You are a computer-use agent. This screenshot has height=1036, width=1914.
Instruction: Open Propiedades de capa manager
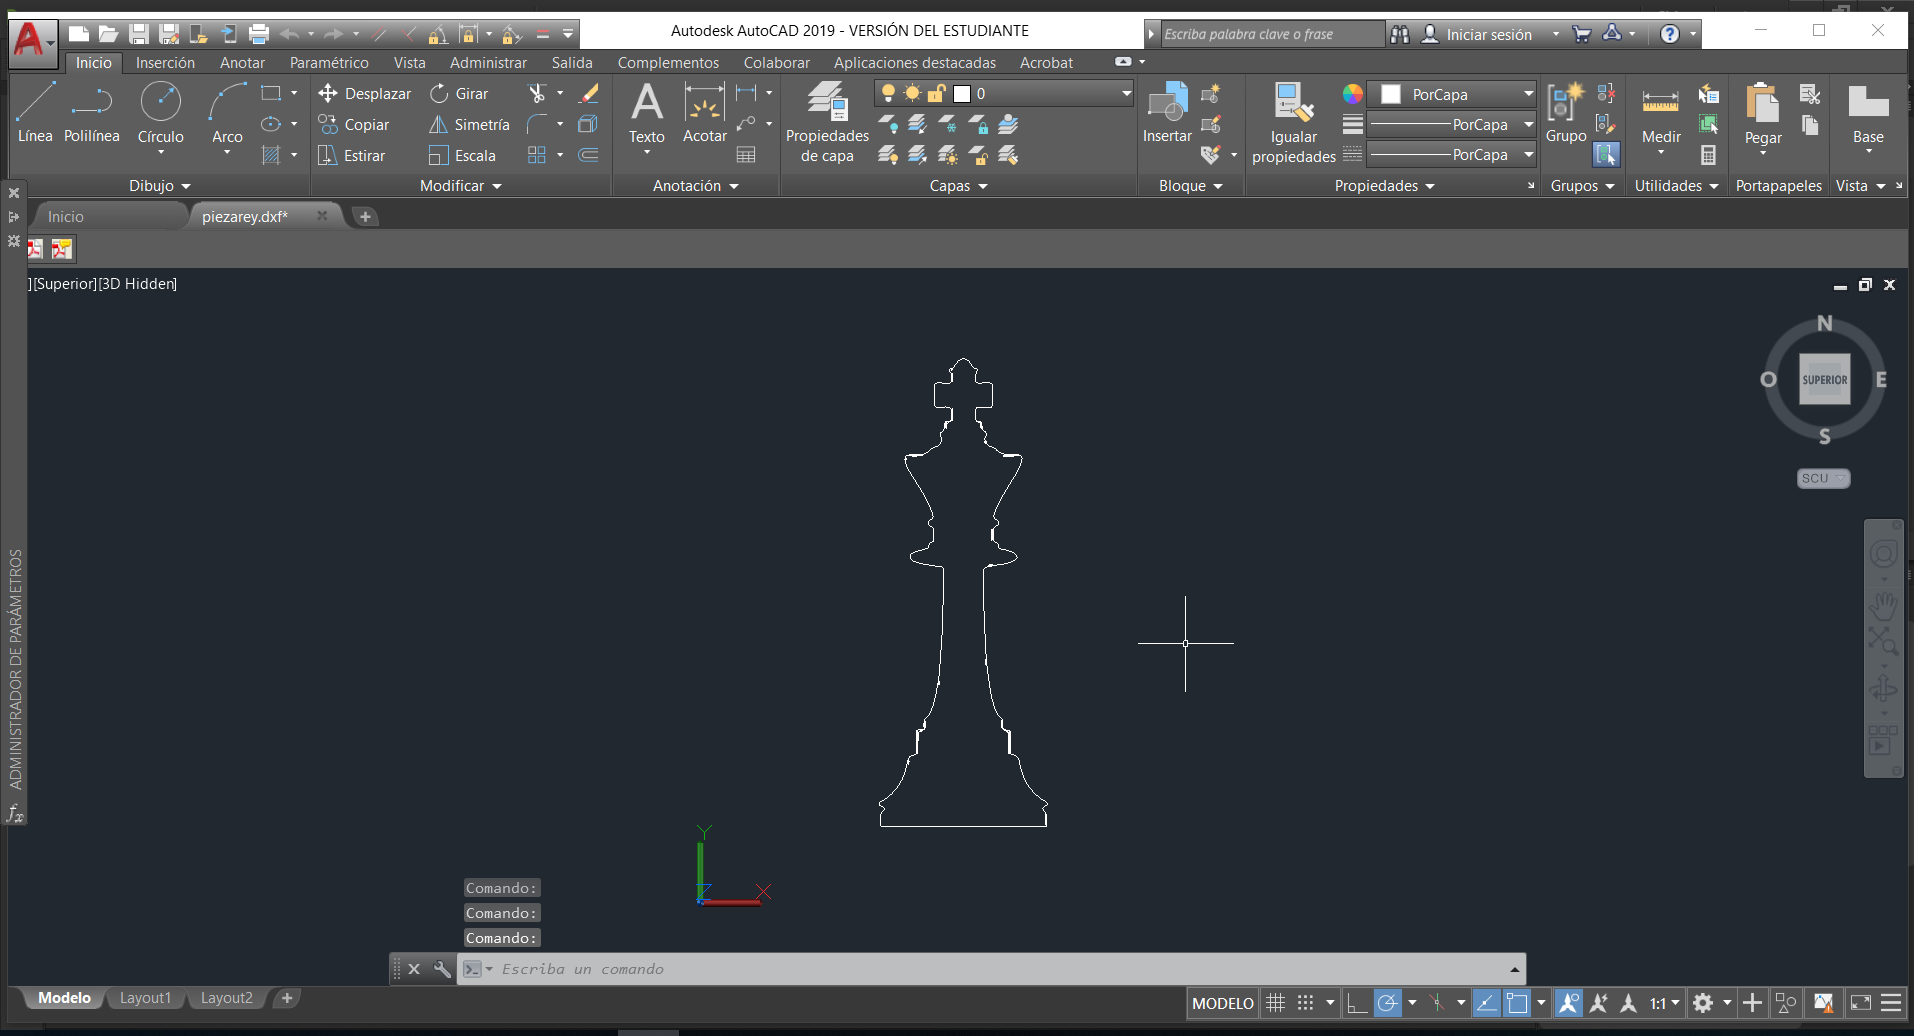827,122
